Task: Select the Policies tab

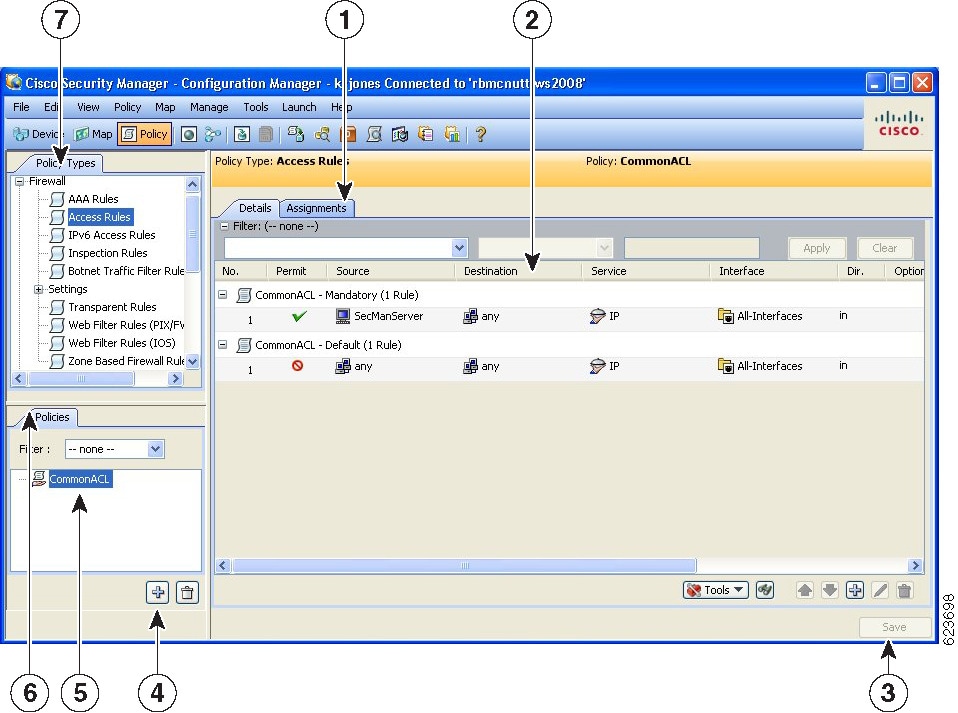Action: pos(52,417)
